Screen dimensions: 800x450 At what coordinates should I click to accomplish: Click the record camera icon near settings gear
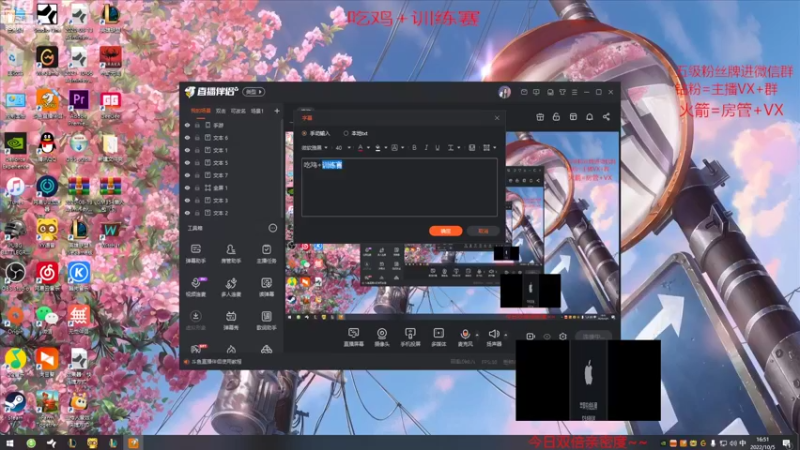[x=531, y=336]
